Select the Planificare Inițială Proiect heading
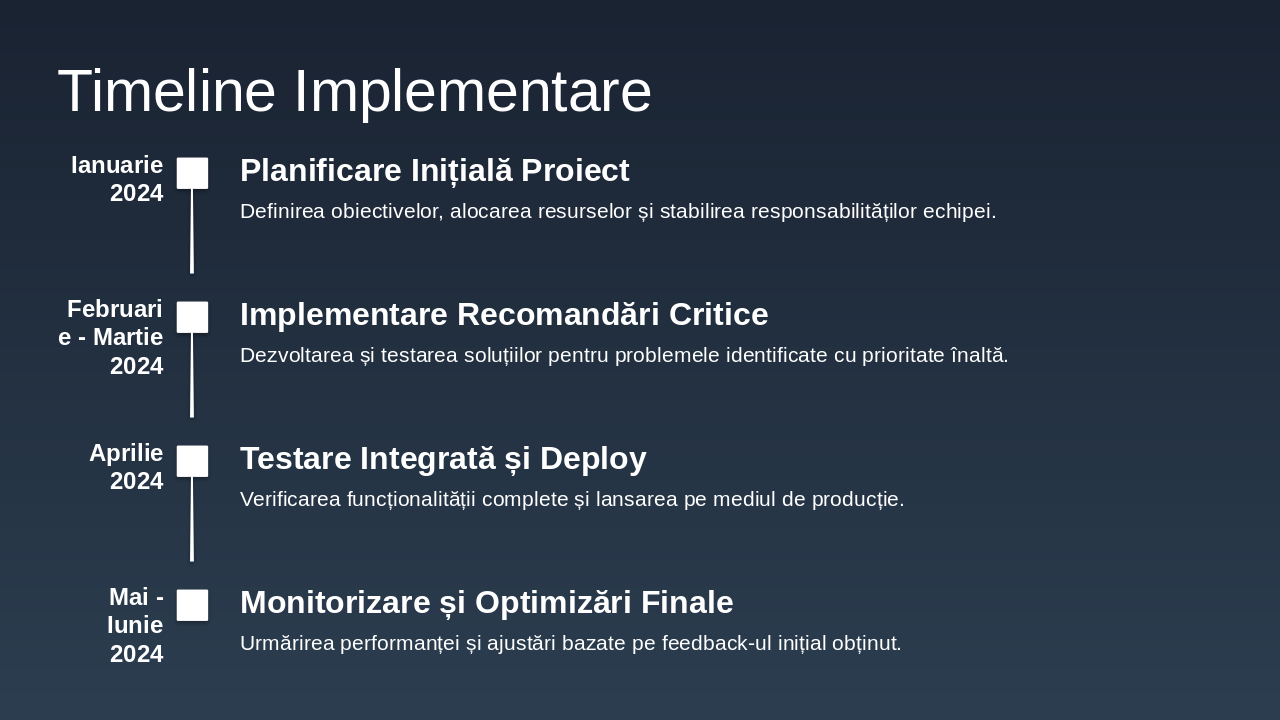Viewport: 1280px width, 720px height. 435,170
